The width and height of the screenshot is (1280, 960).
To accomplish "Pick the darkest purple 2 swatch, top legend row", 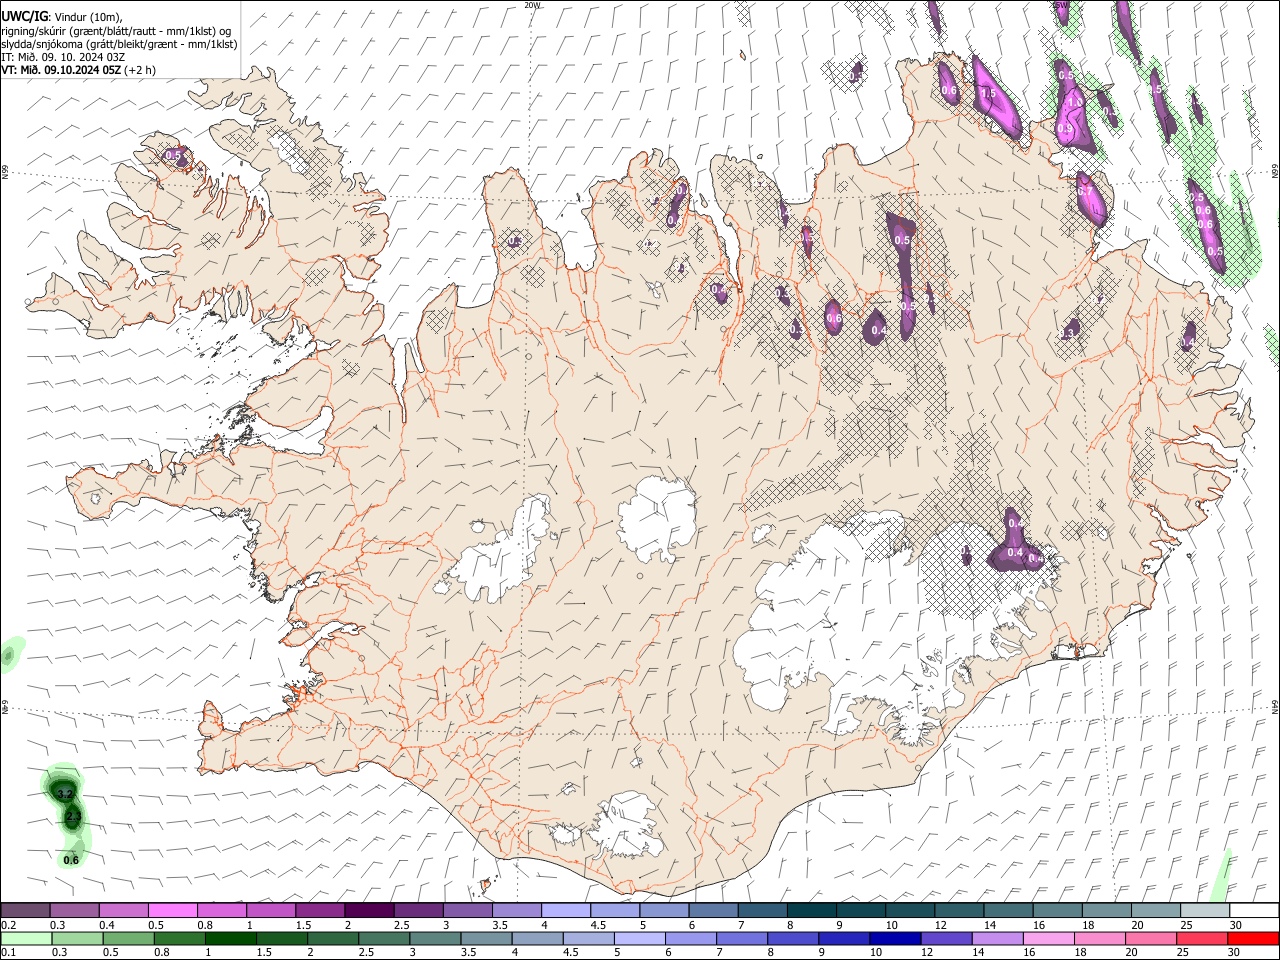I will [x=368, y=910].
